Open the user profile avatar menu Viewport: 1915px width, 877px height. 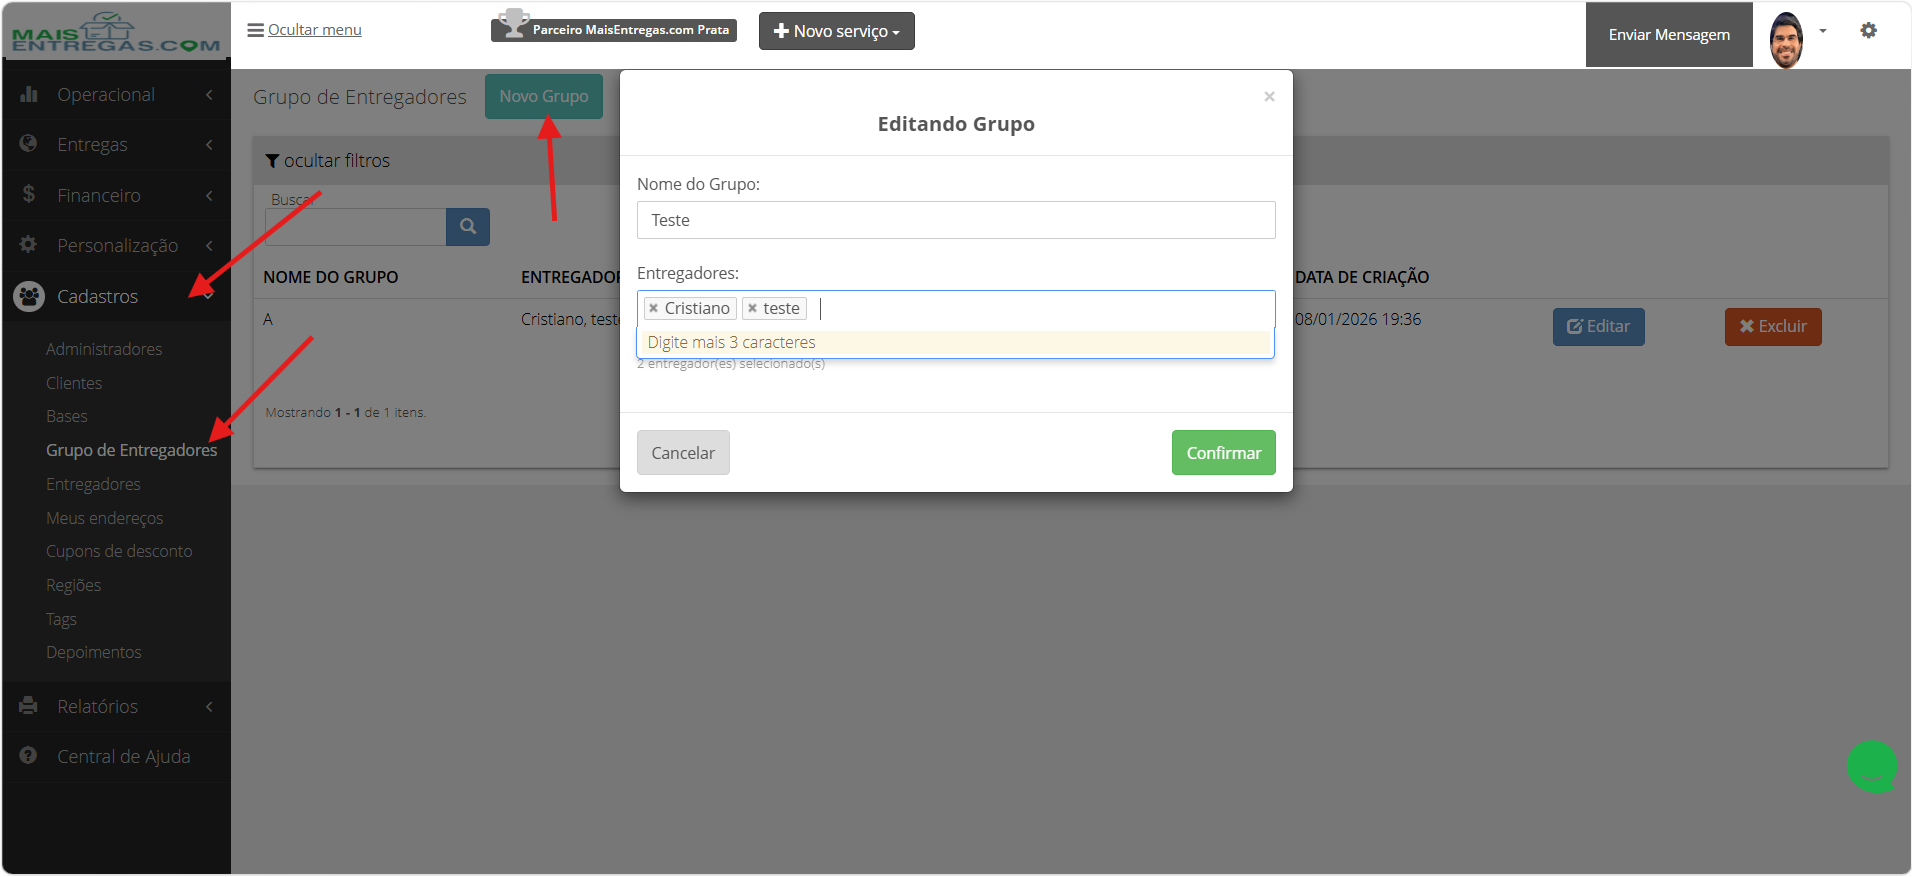point(1786,39)
